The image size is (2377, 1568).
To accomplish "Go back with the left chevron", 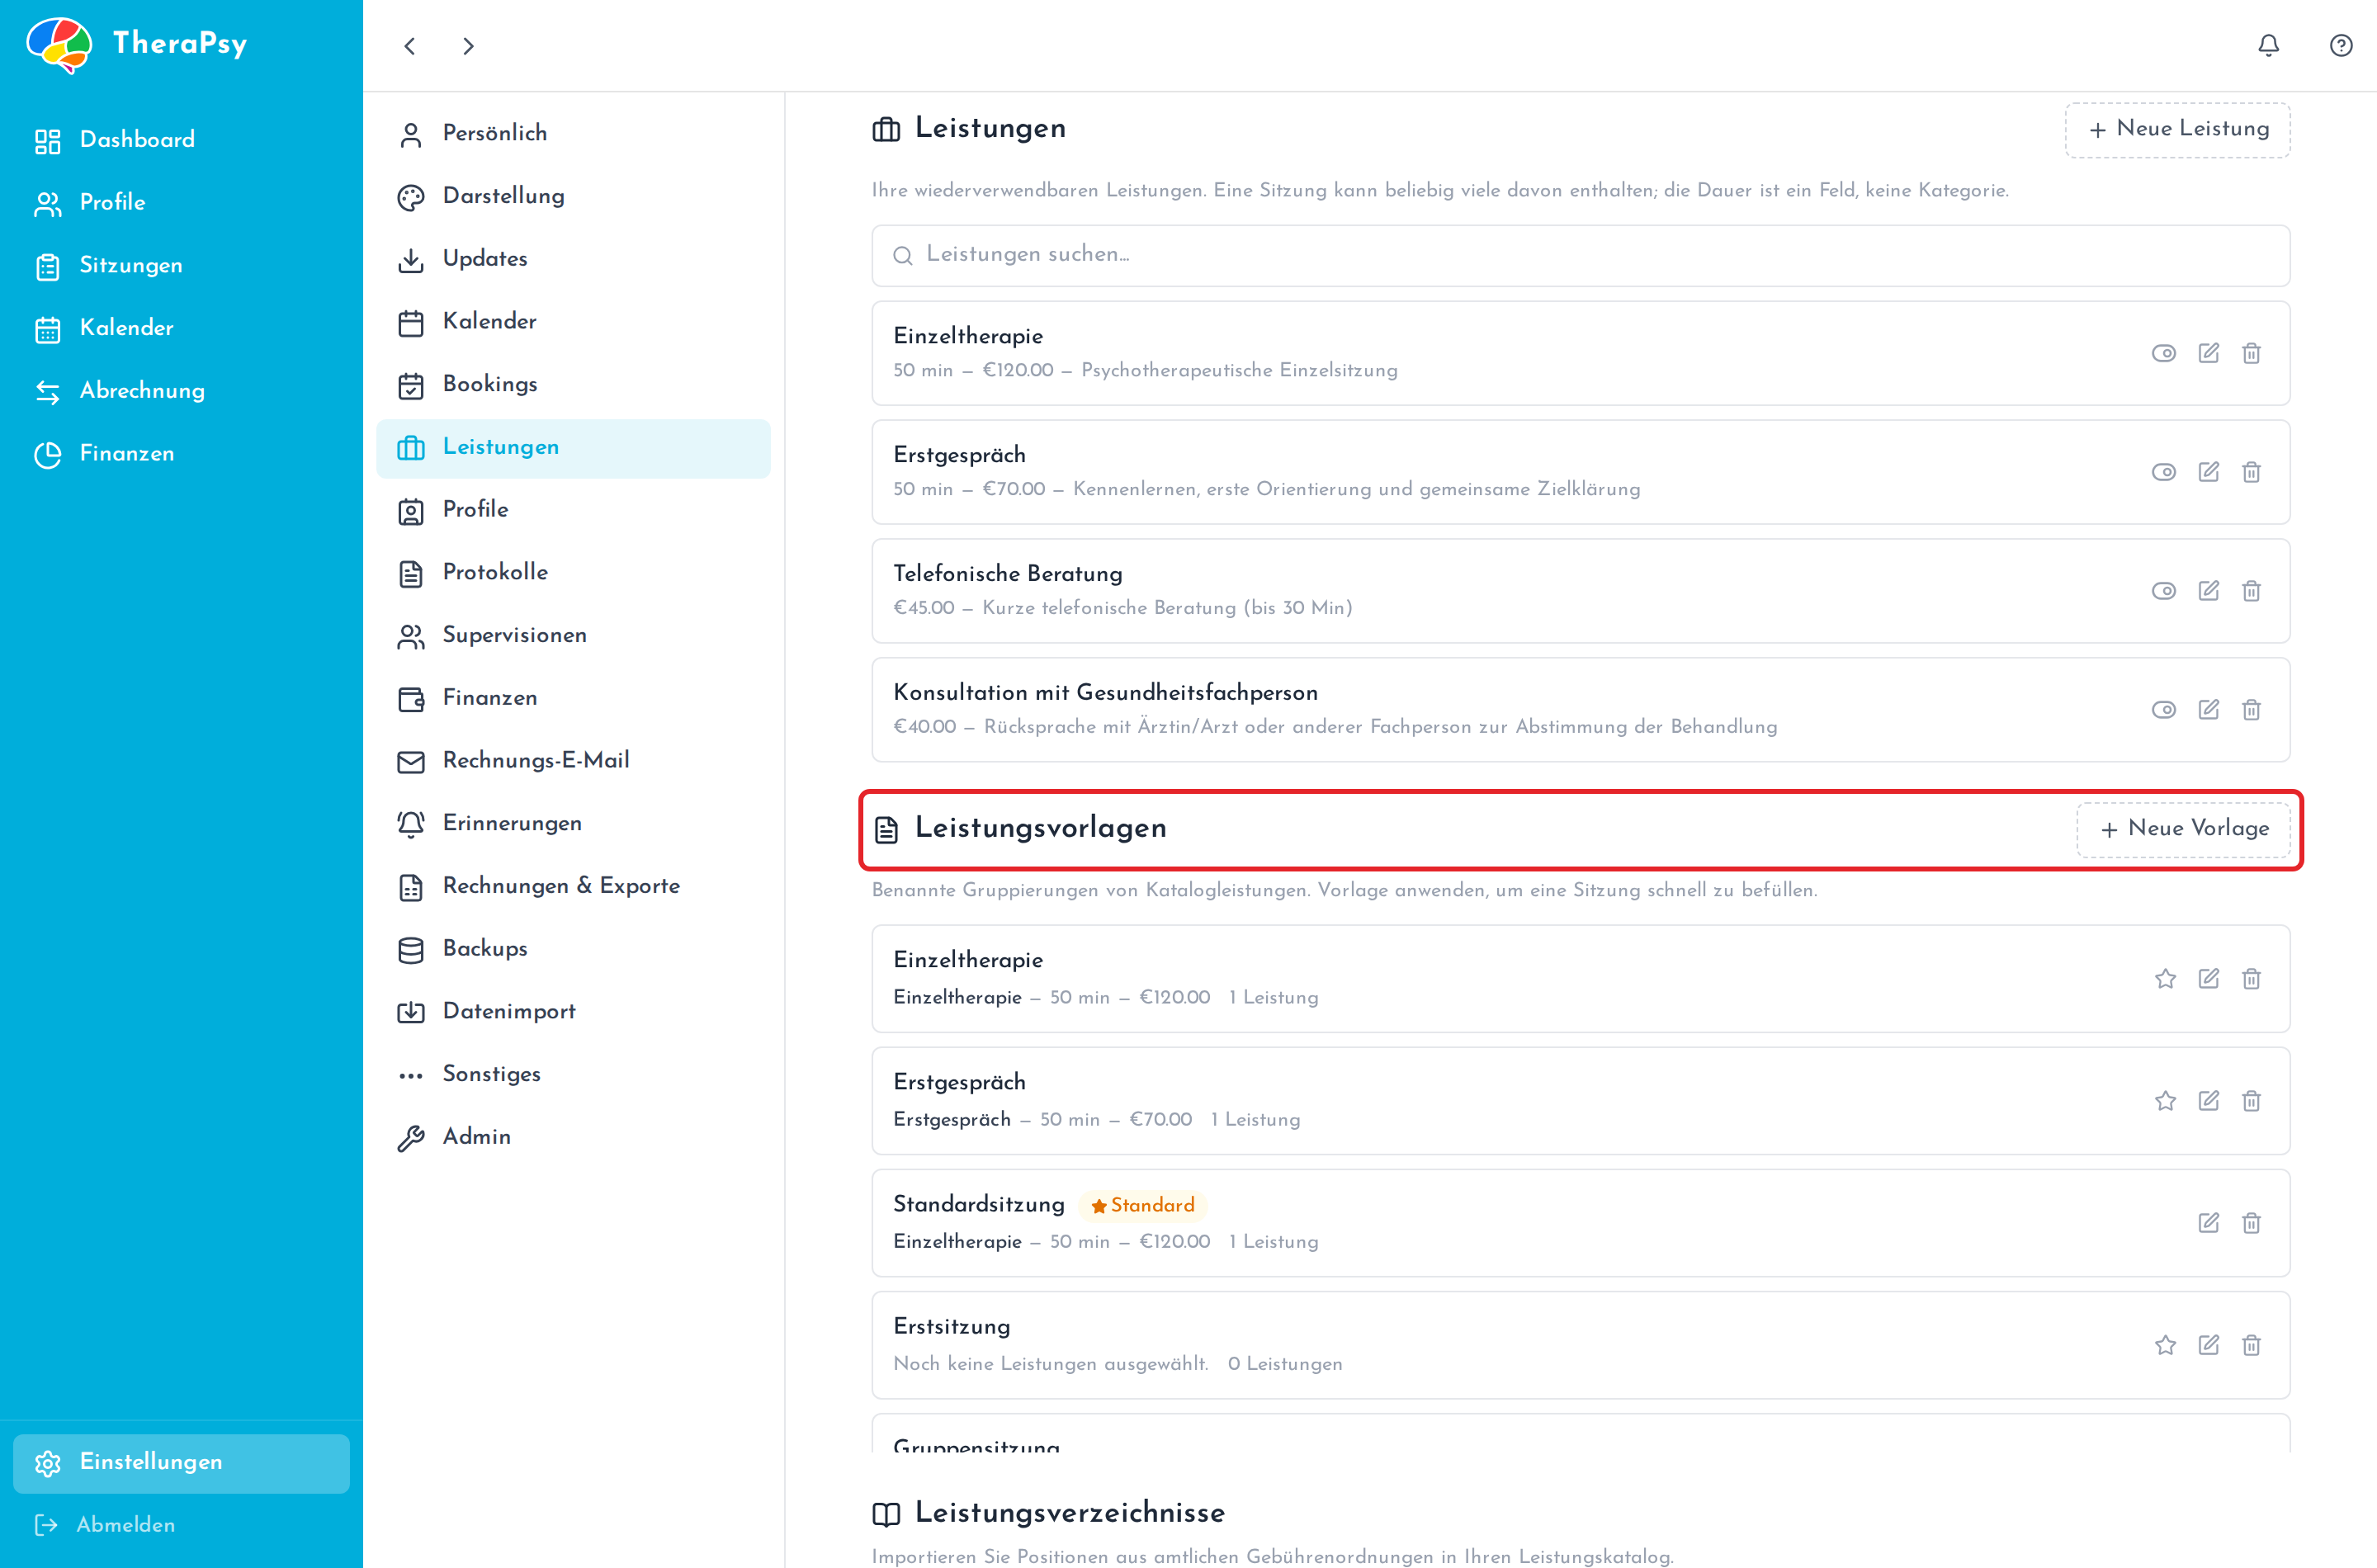I will pos(409,46).
